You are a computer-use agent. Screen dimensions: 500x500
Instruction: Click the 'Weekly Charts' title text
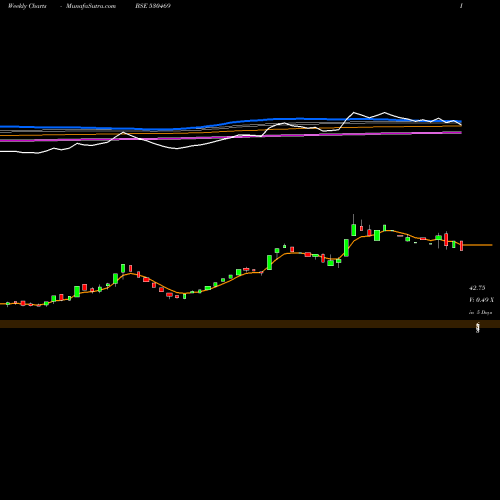27,6
